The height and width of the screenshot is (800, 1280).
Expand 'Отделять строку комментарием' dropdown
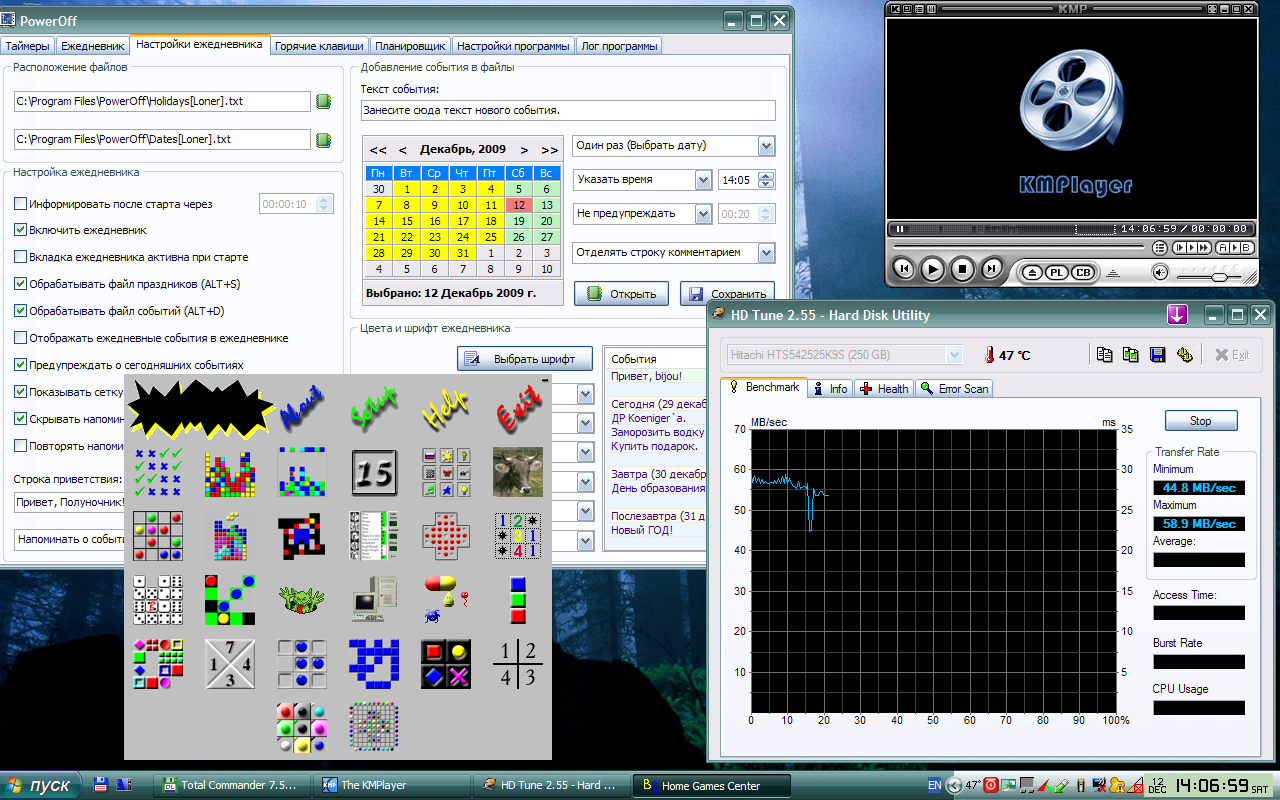tap(766, 253)
